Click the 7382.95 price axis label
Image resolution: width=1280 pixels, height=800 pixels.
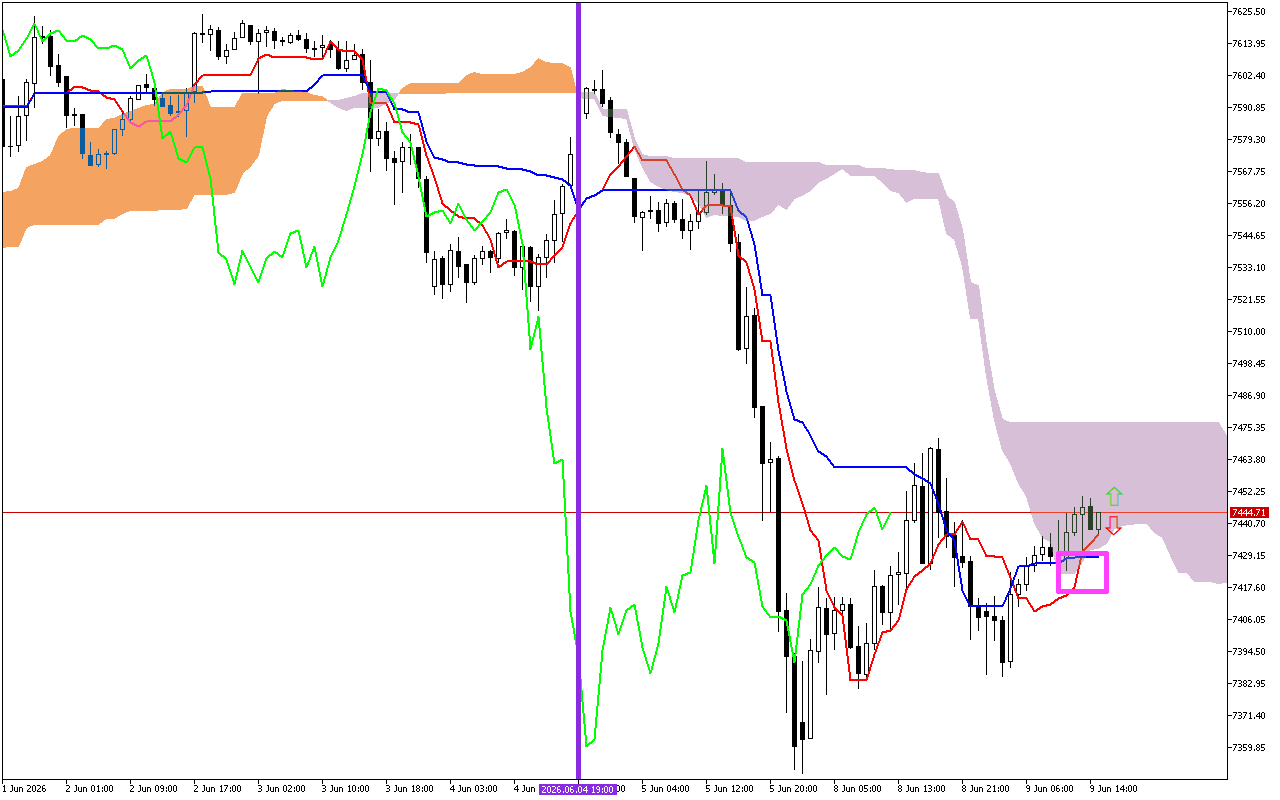click(x=1250, y=683)
